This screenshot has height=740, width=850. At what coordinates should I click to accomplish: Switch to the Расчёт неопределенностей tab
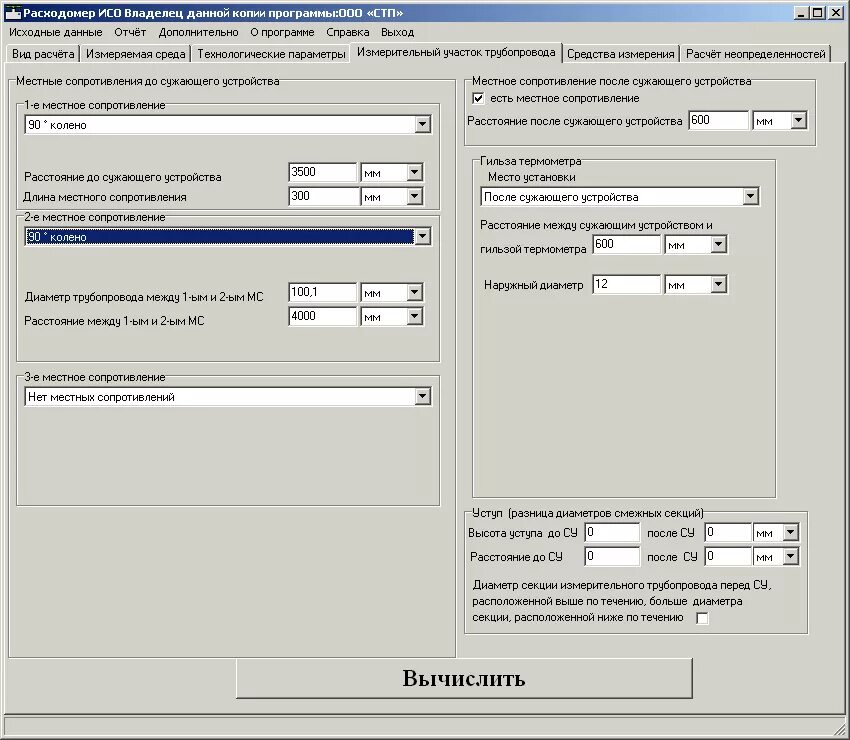(x=756, y=54)
